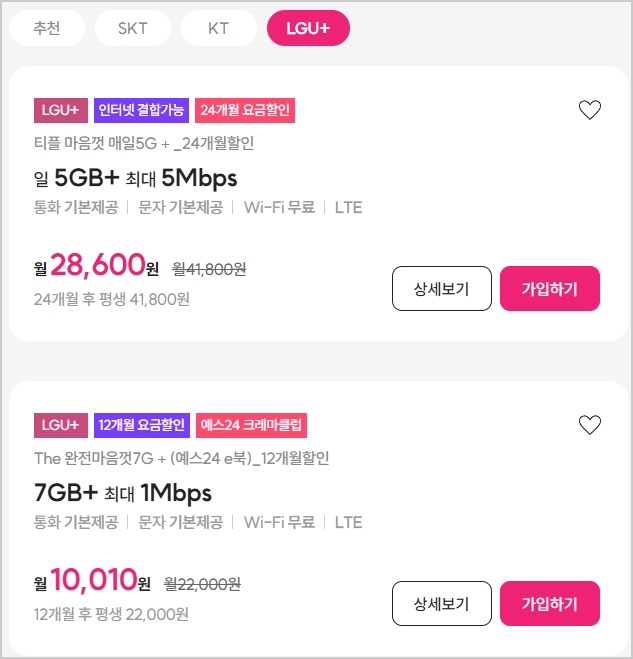Open the 7GB+ 최대 1Mbps plan title
The width and height of the screenshot is (633, 659).
tap(123, 493)
